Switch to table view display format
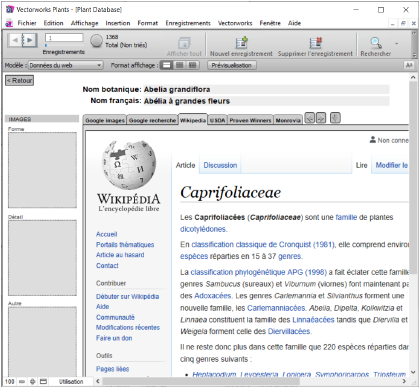Viewport: 420px width, 388px height. pos(192,65)
